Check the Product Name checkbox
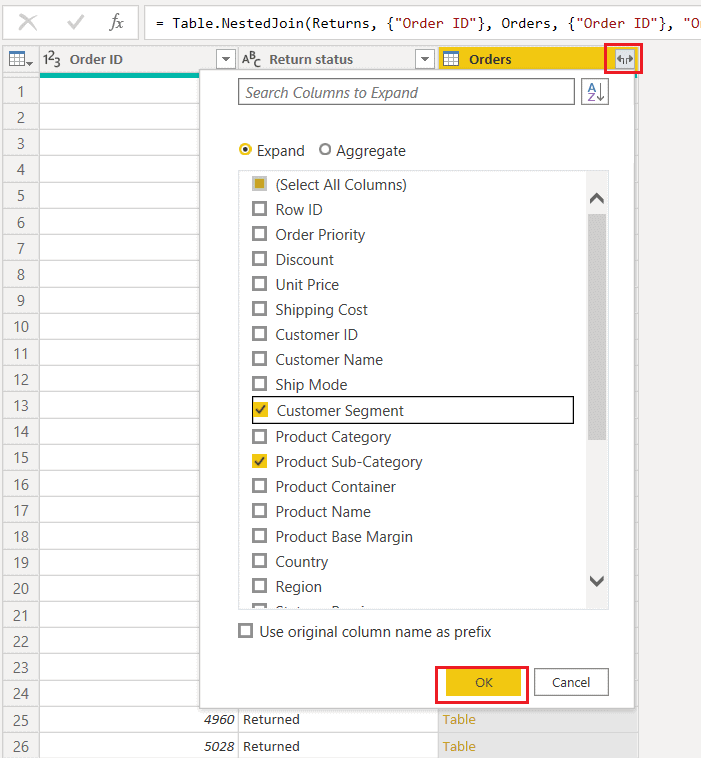 tap(260, 511)
